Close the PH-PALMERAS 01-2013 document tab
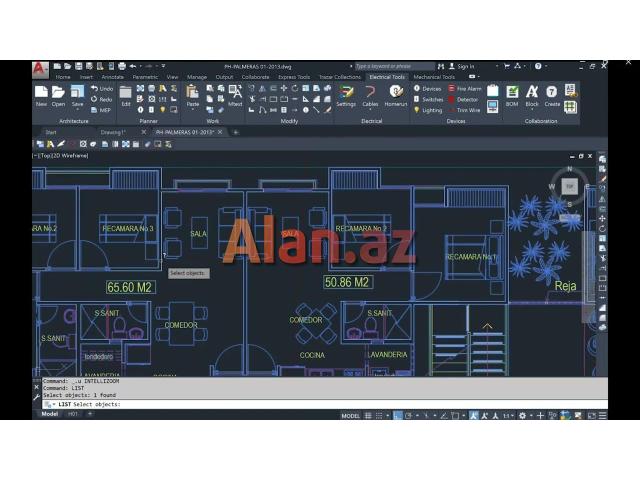This screenshot has height=480, width=640. pyautogui.click(x=220, y=132)
